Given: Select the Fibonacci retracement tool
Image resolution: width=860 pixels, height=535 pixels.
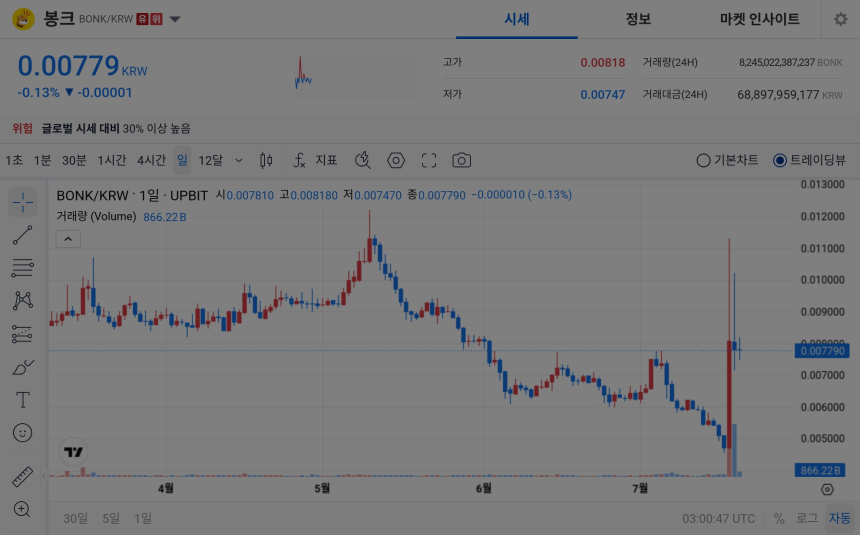Looking at the screenshot, I should pyautogui.click(x=22, y=268).
